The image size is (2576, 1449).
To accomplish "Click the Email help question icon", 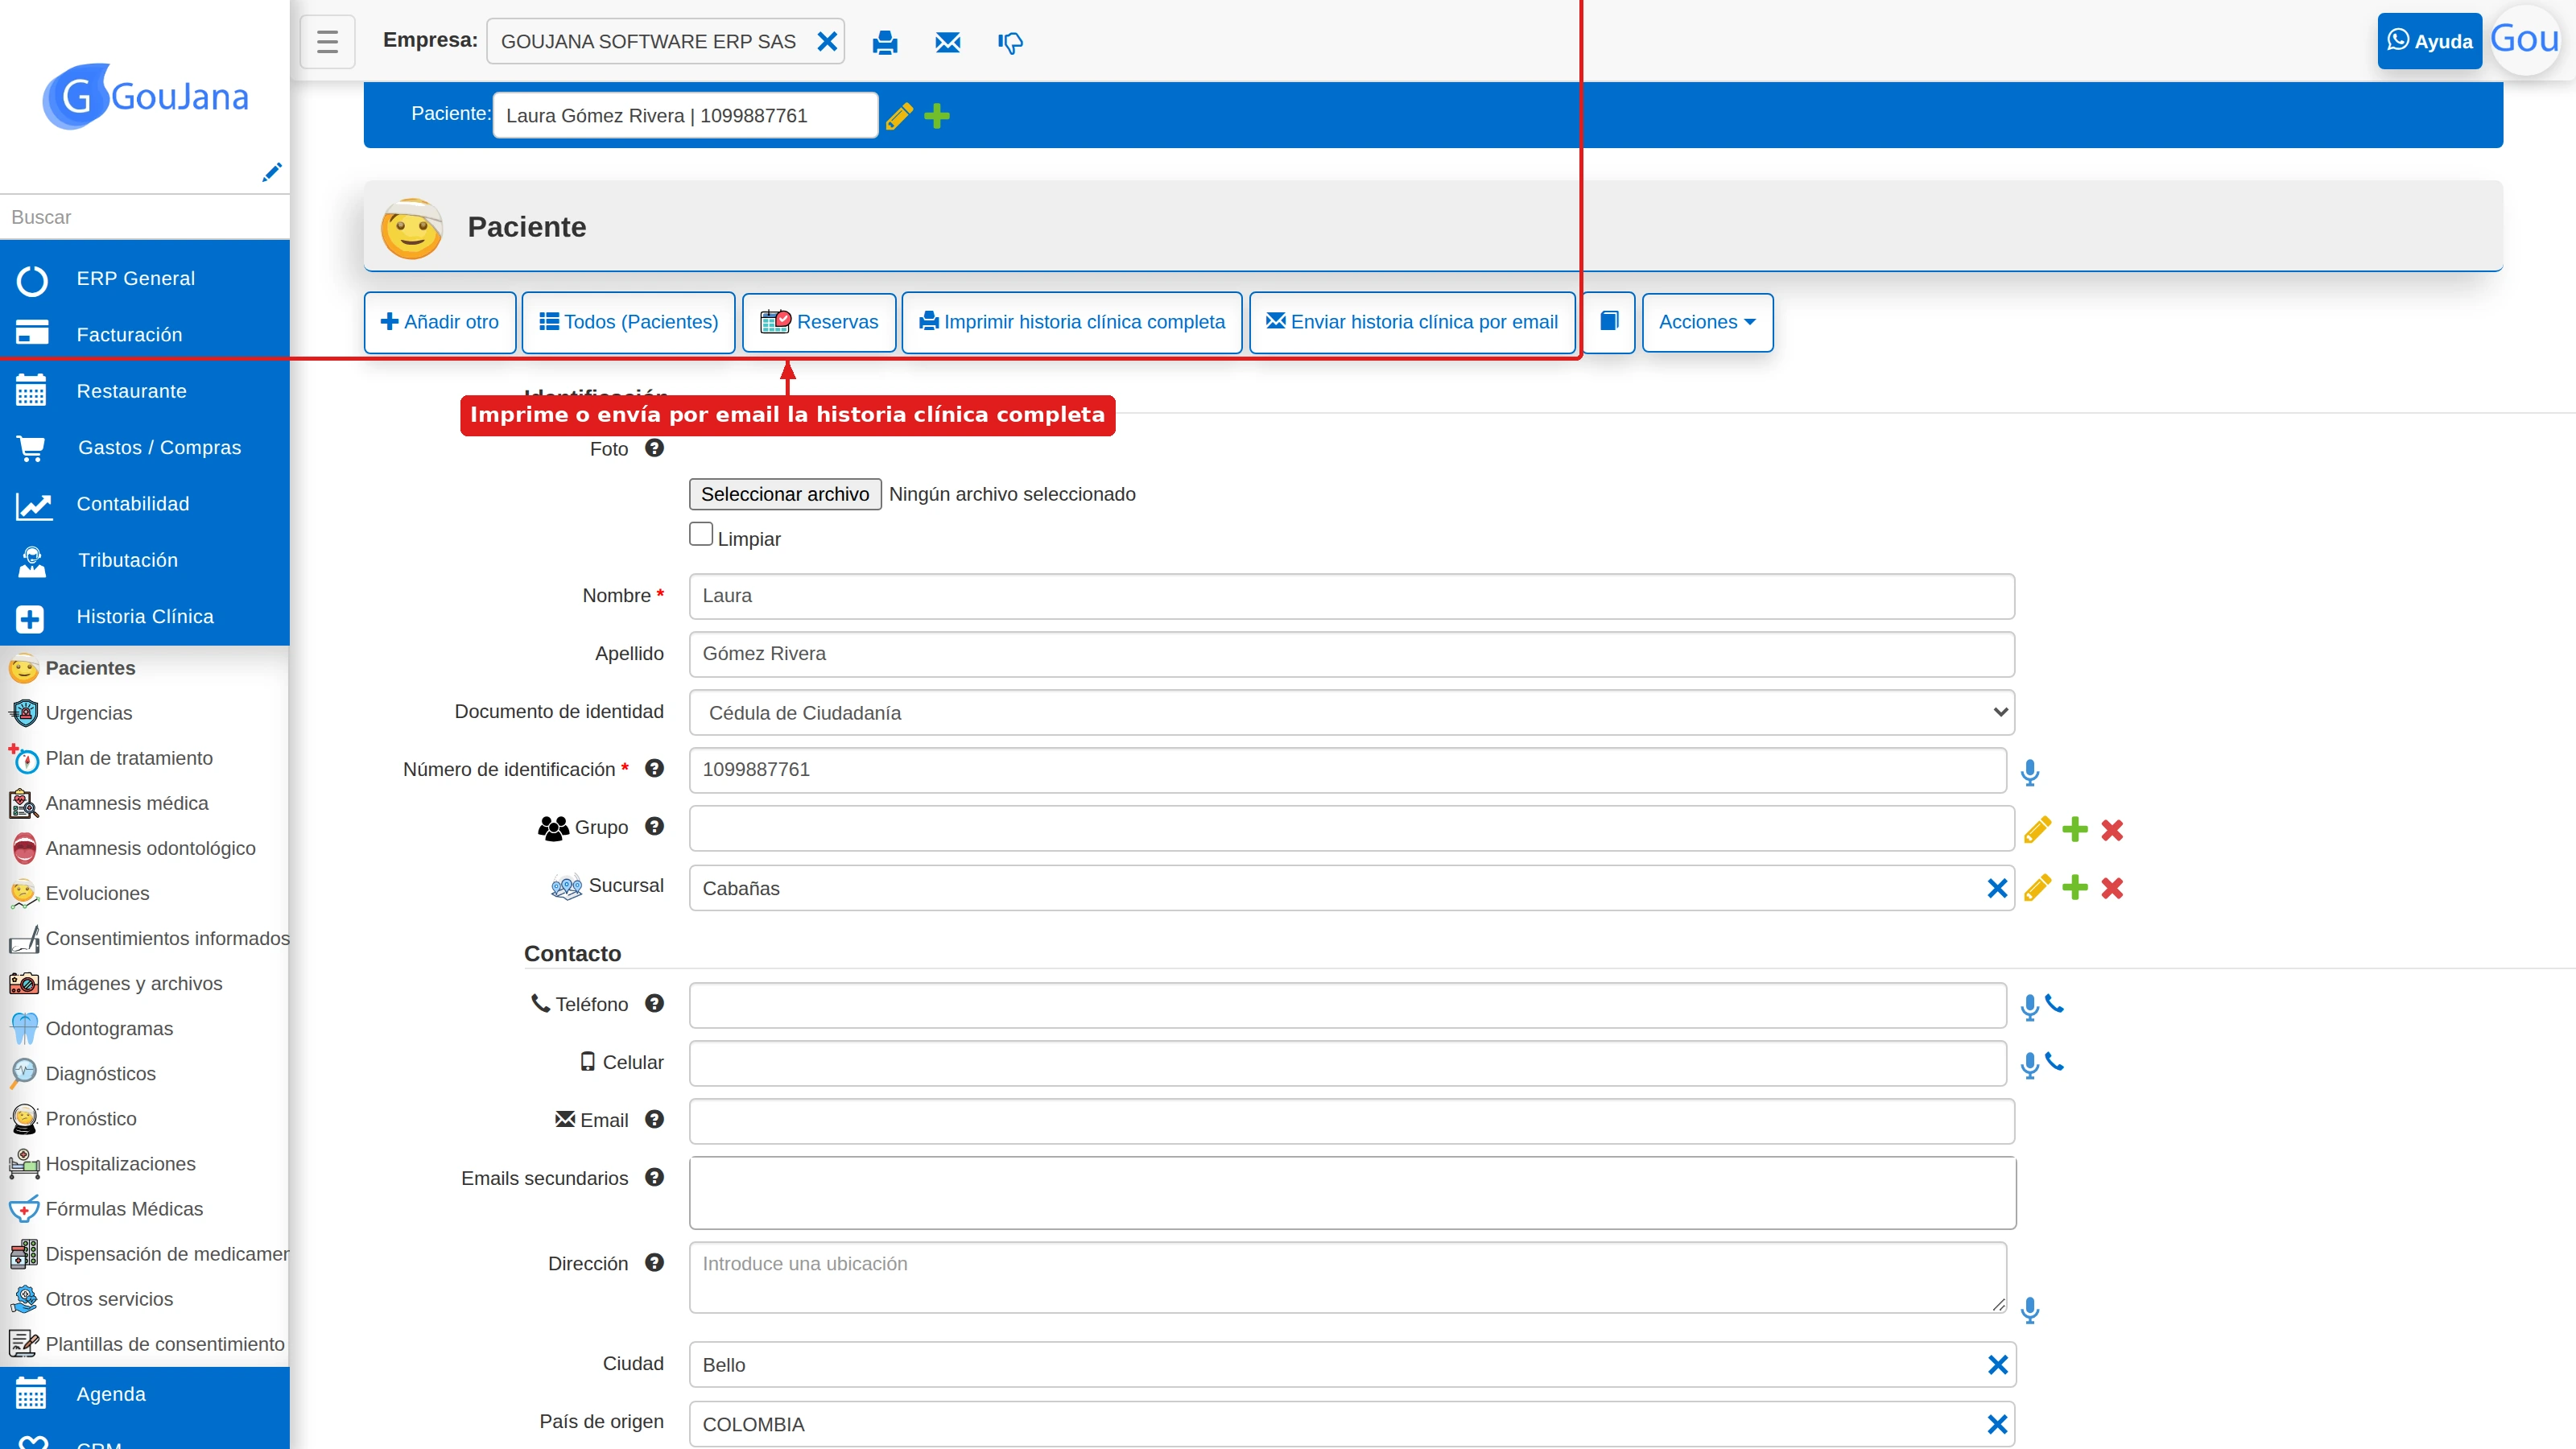I will [x=654, y=1119].
